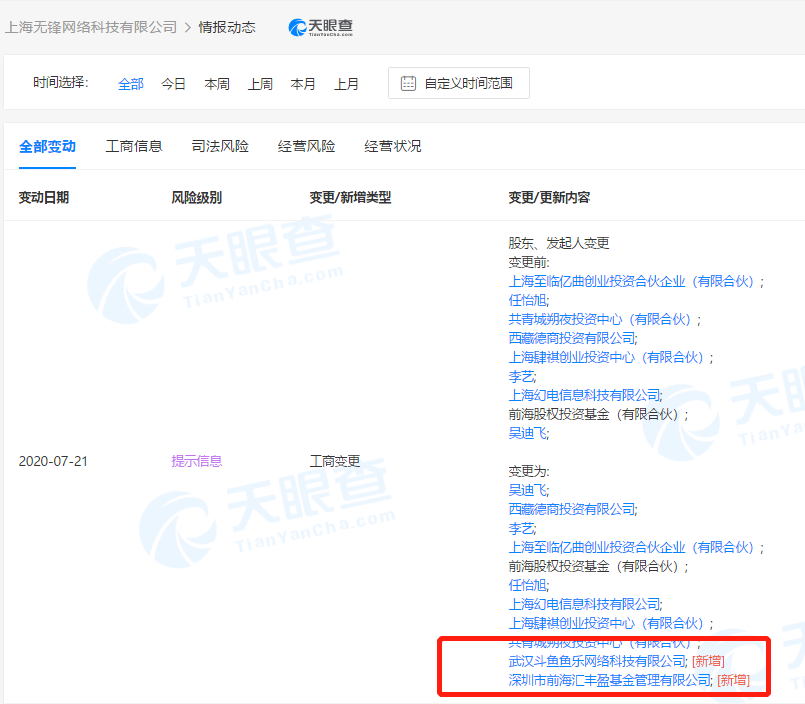805x704 pixels.
Task: Go to the 经营状况 tab
Action: (393, 147)
